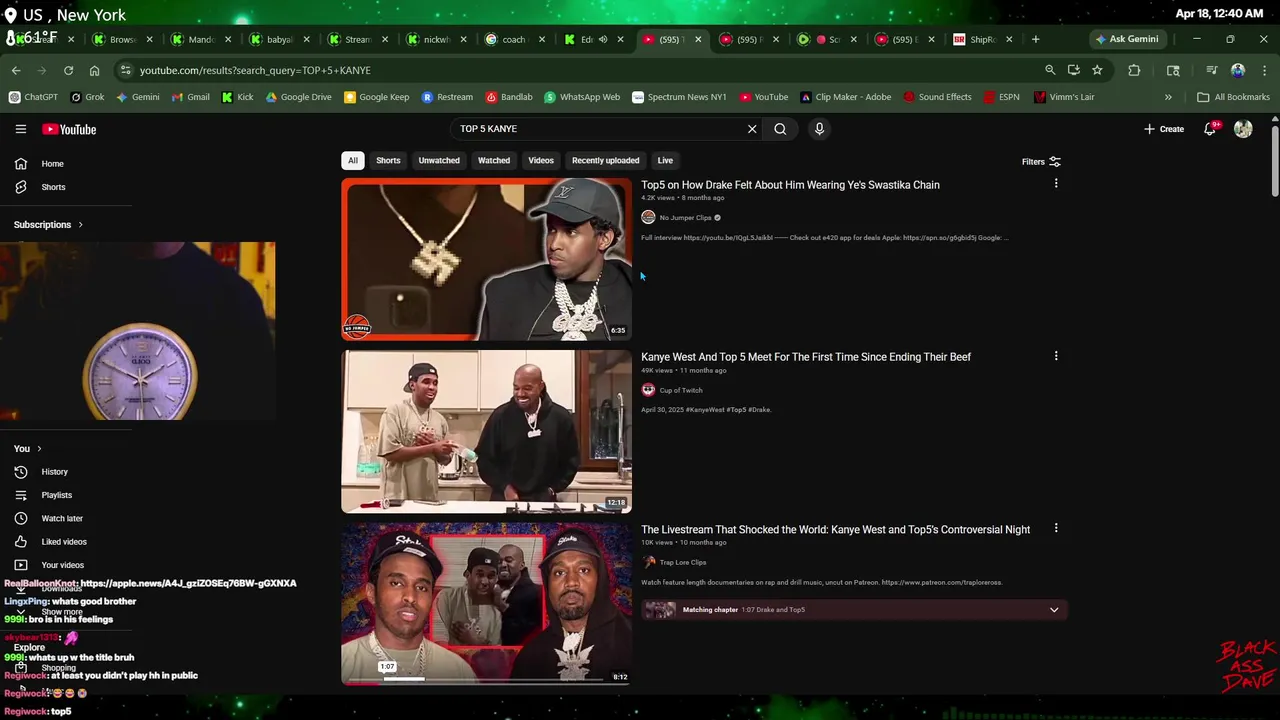Screen dimensions: 1280x720
Task: Go back with the browser arrow
Action: point(16,70)
